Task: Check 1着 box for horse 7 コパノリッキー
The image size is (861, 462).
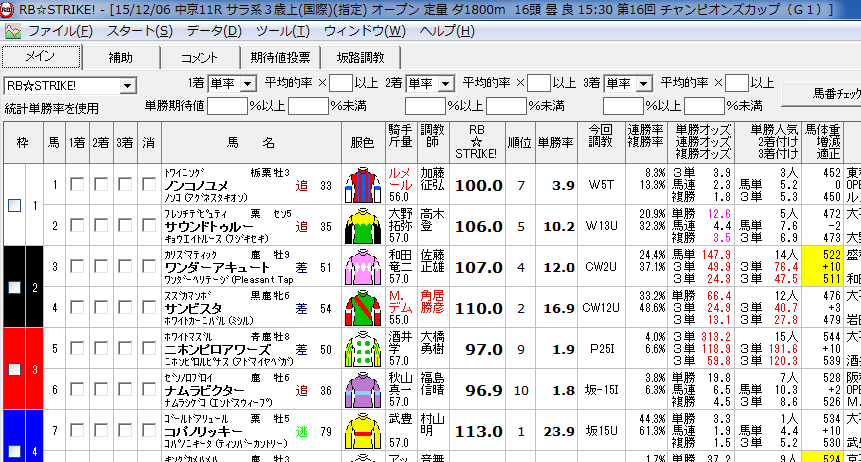Action: (77, 431)
